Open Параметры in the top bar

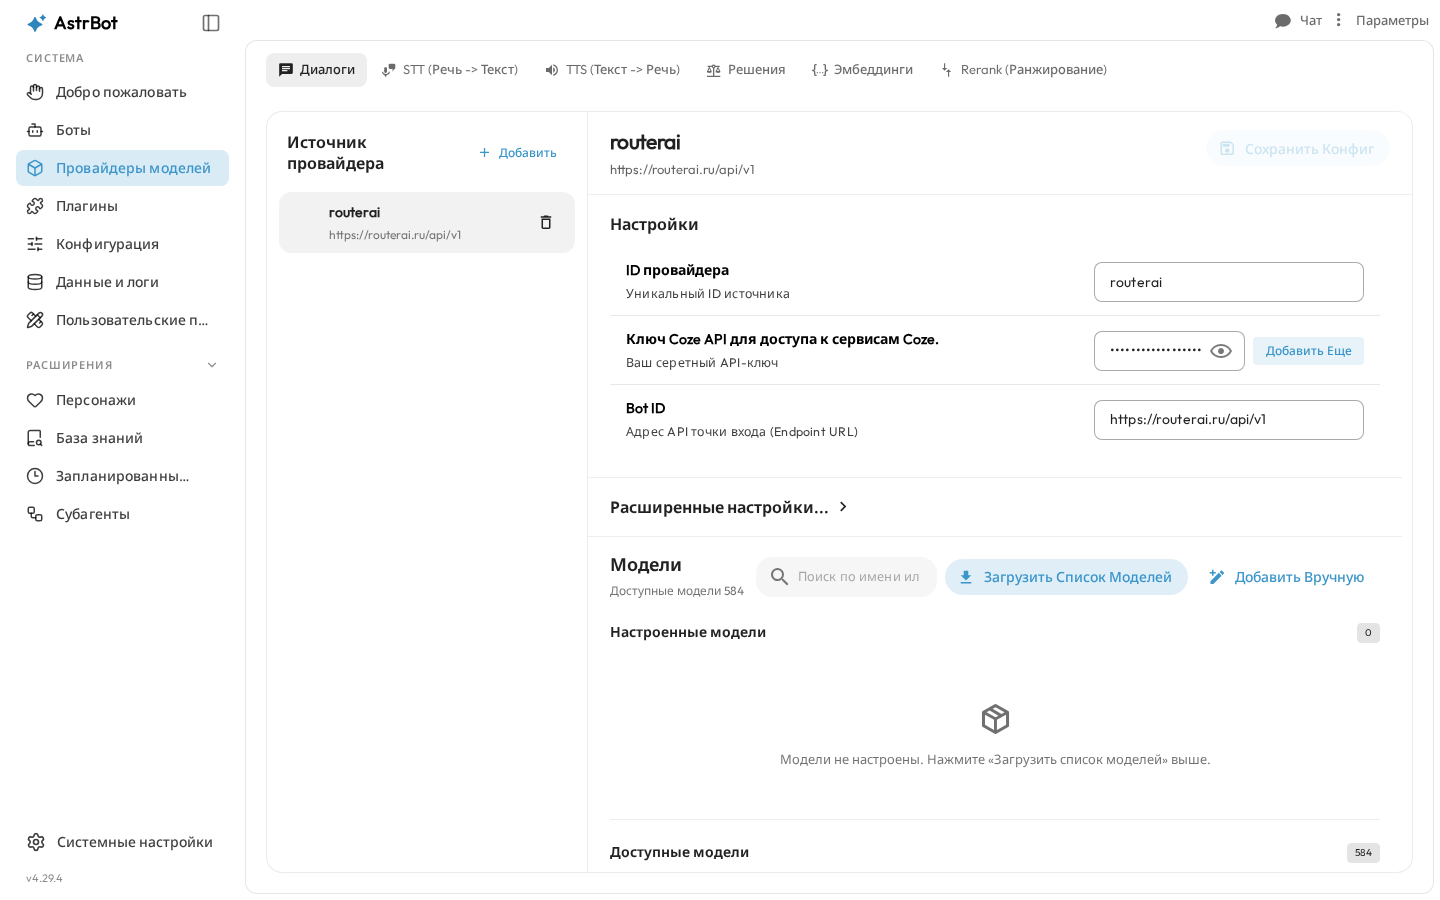tap(1392, 21)
